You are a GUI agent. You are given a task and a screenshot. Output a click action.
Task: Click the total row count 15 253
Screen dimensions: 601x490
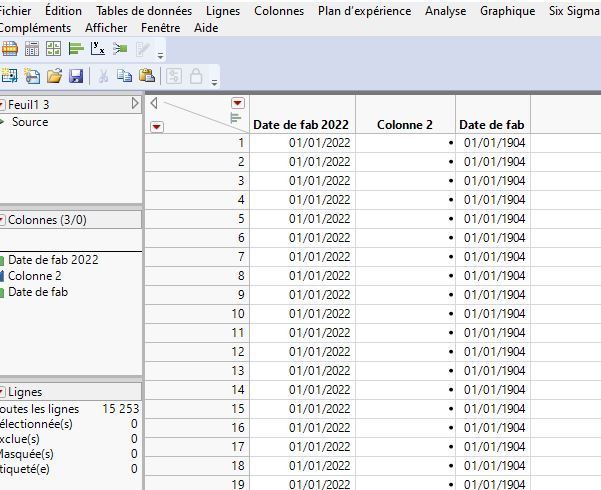click(x=120, y=409)
